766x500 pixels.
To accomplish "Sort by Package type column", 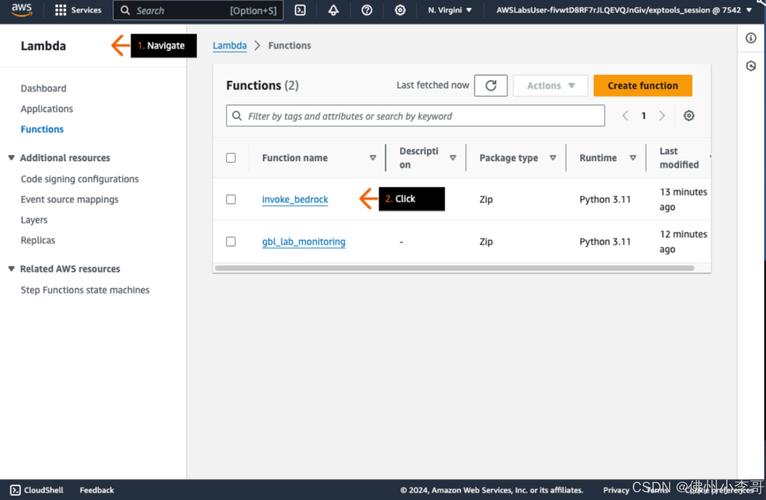I will 553,158.
